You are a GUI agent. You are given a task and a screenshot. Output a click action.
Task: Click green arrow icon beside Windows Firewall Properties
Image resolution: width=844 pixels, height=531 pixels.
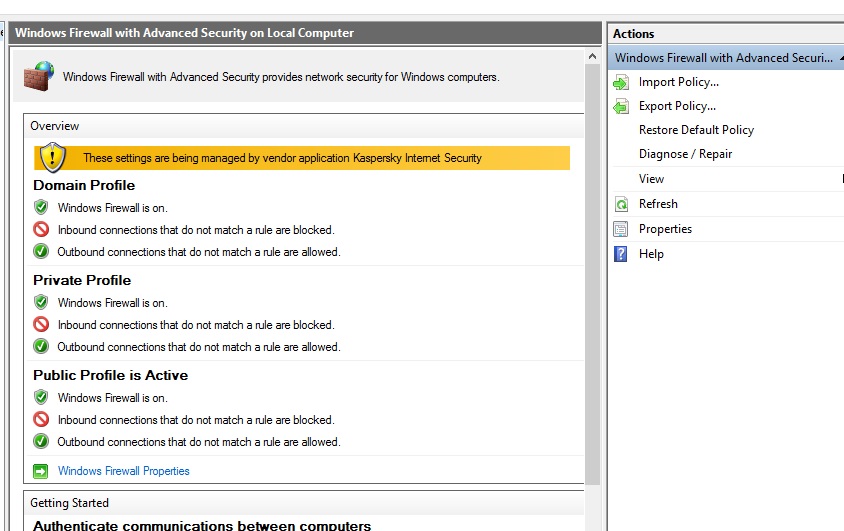click(40, 471)
